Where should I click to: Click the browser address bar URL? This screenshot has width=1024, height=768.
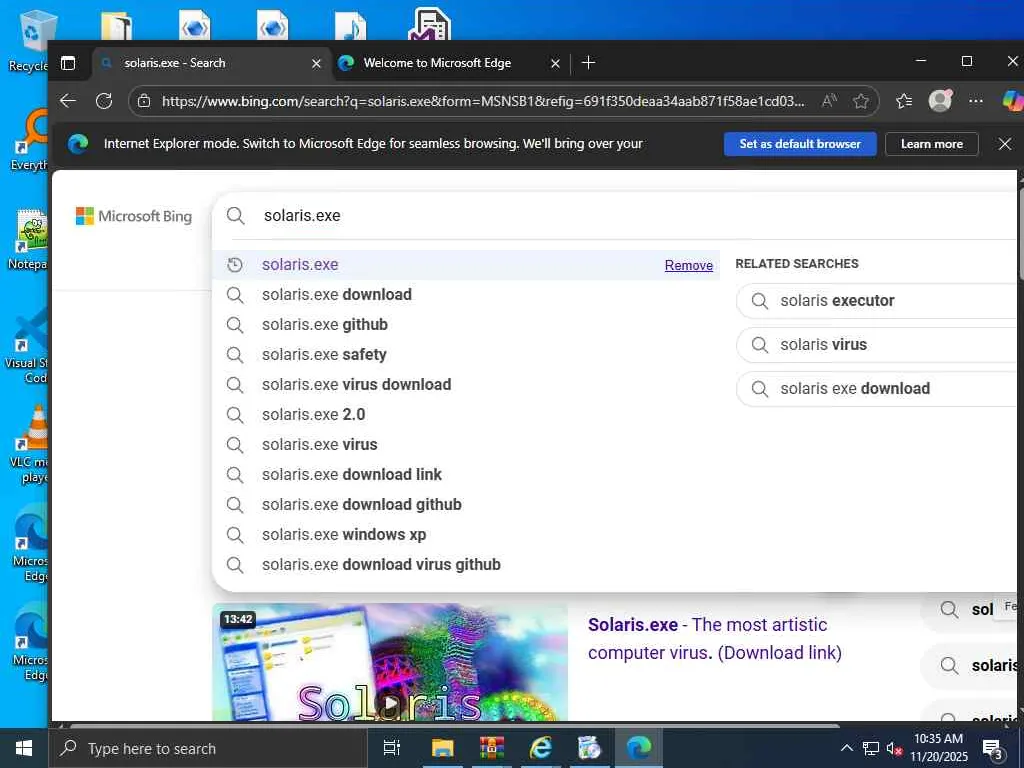tap(483, 101)
